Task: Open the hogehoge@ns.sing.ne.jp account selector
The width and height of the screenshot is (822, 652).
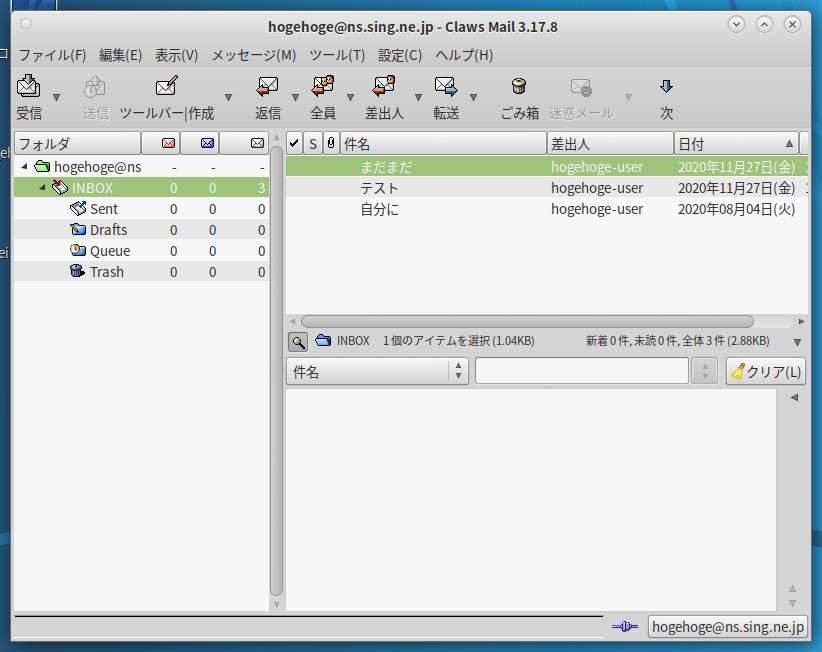Action: point(727,627)
